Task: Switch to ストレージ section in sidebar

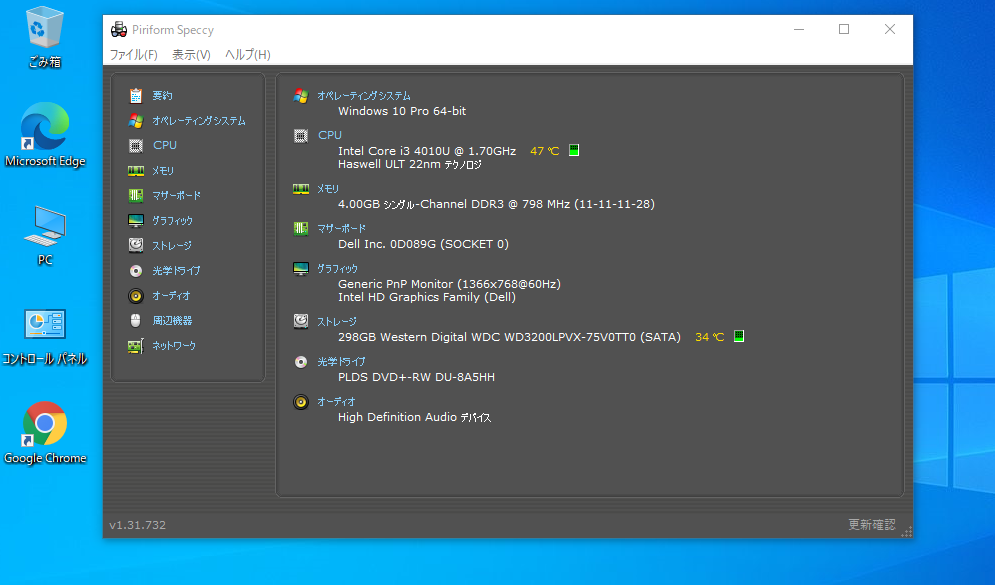Action: point(172,246)
